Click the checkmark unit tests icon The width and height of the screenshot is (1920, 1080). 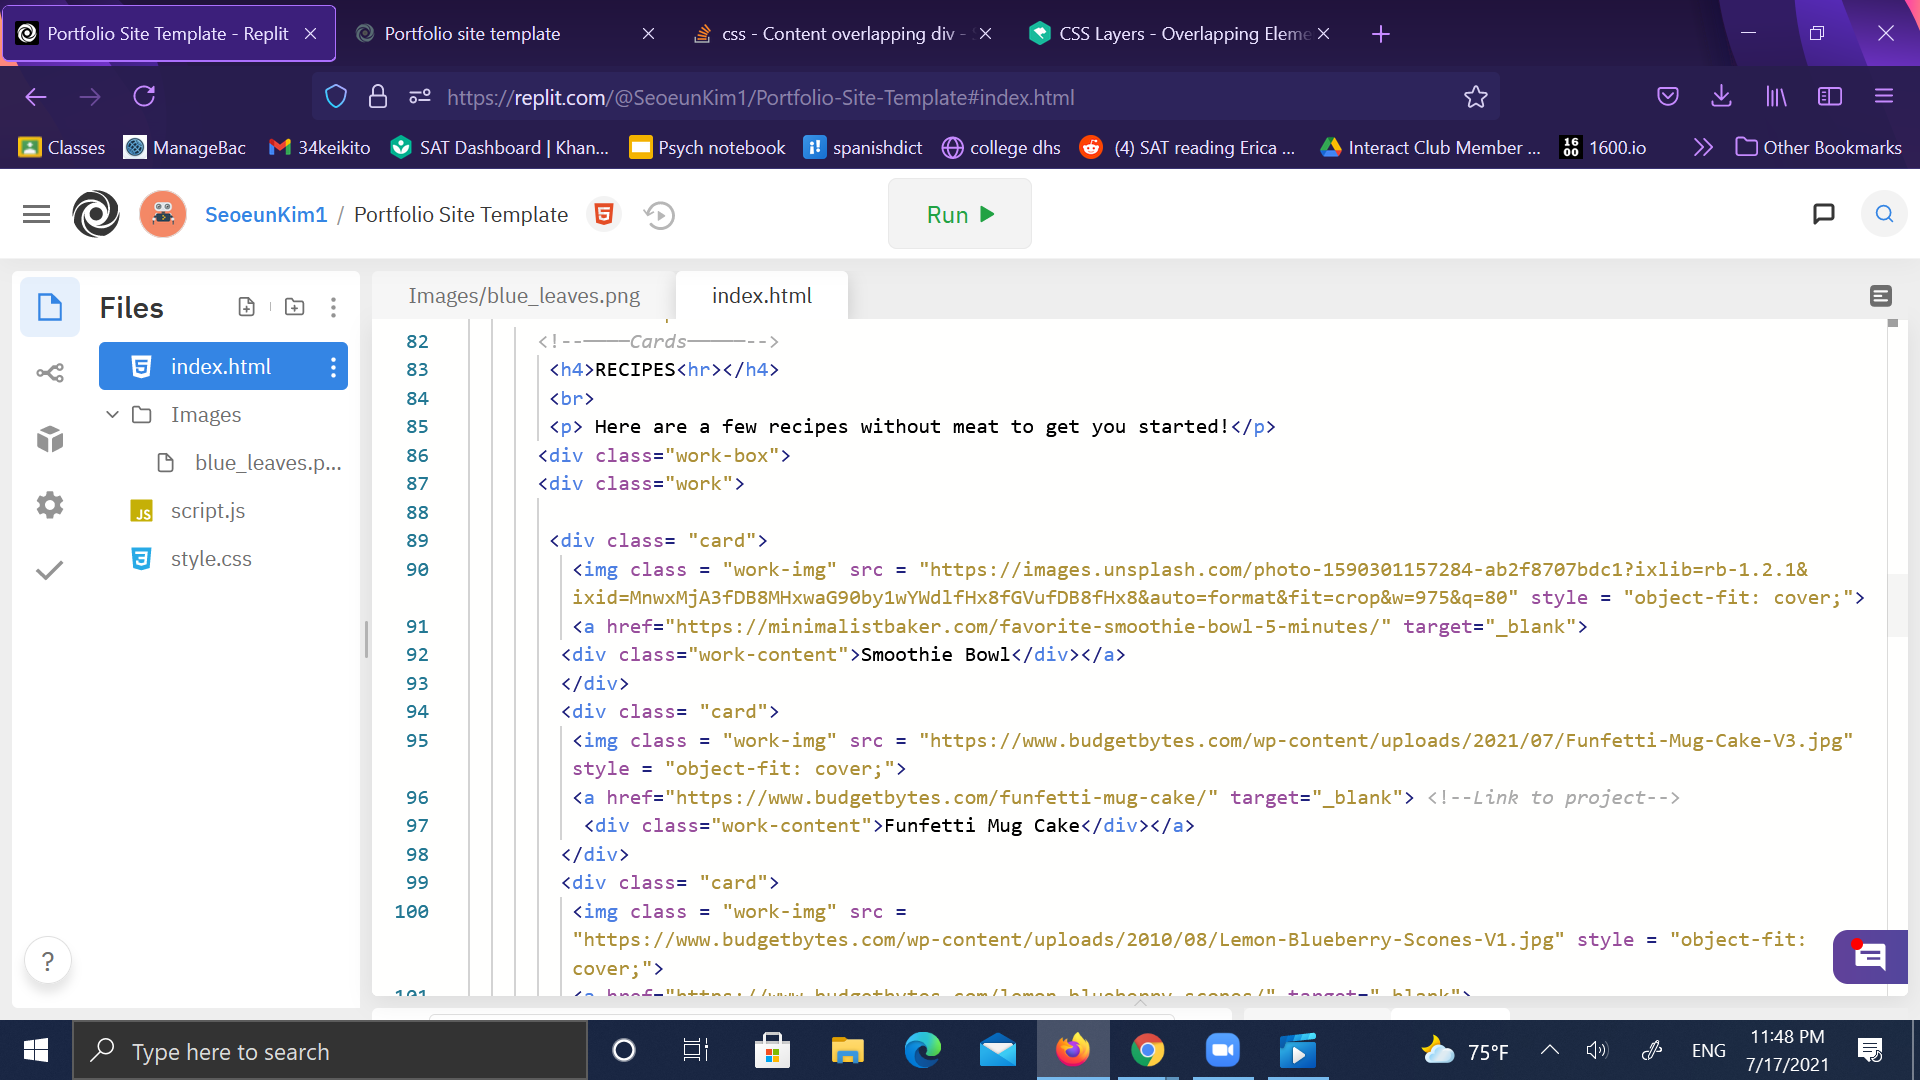pyautogui.click(x=50, y=570)
